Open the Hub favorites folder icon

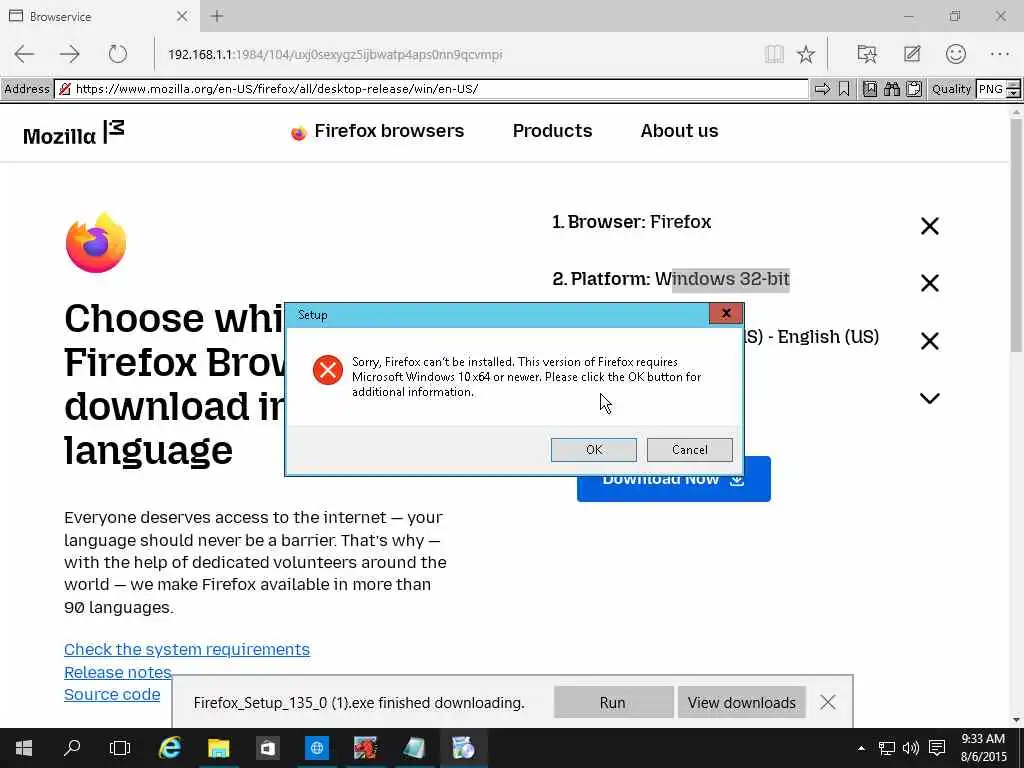[x=867, y=54]
